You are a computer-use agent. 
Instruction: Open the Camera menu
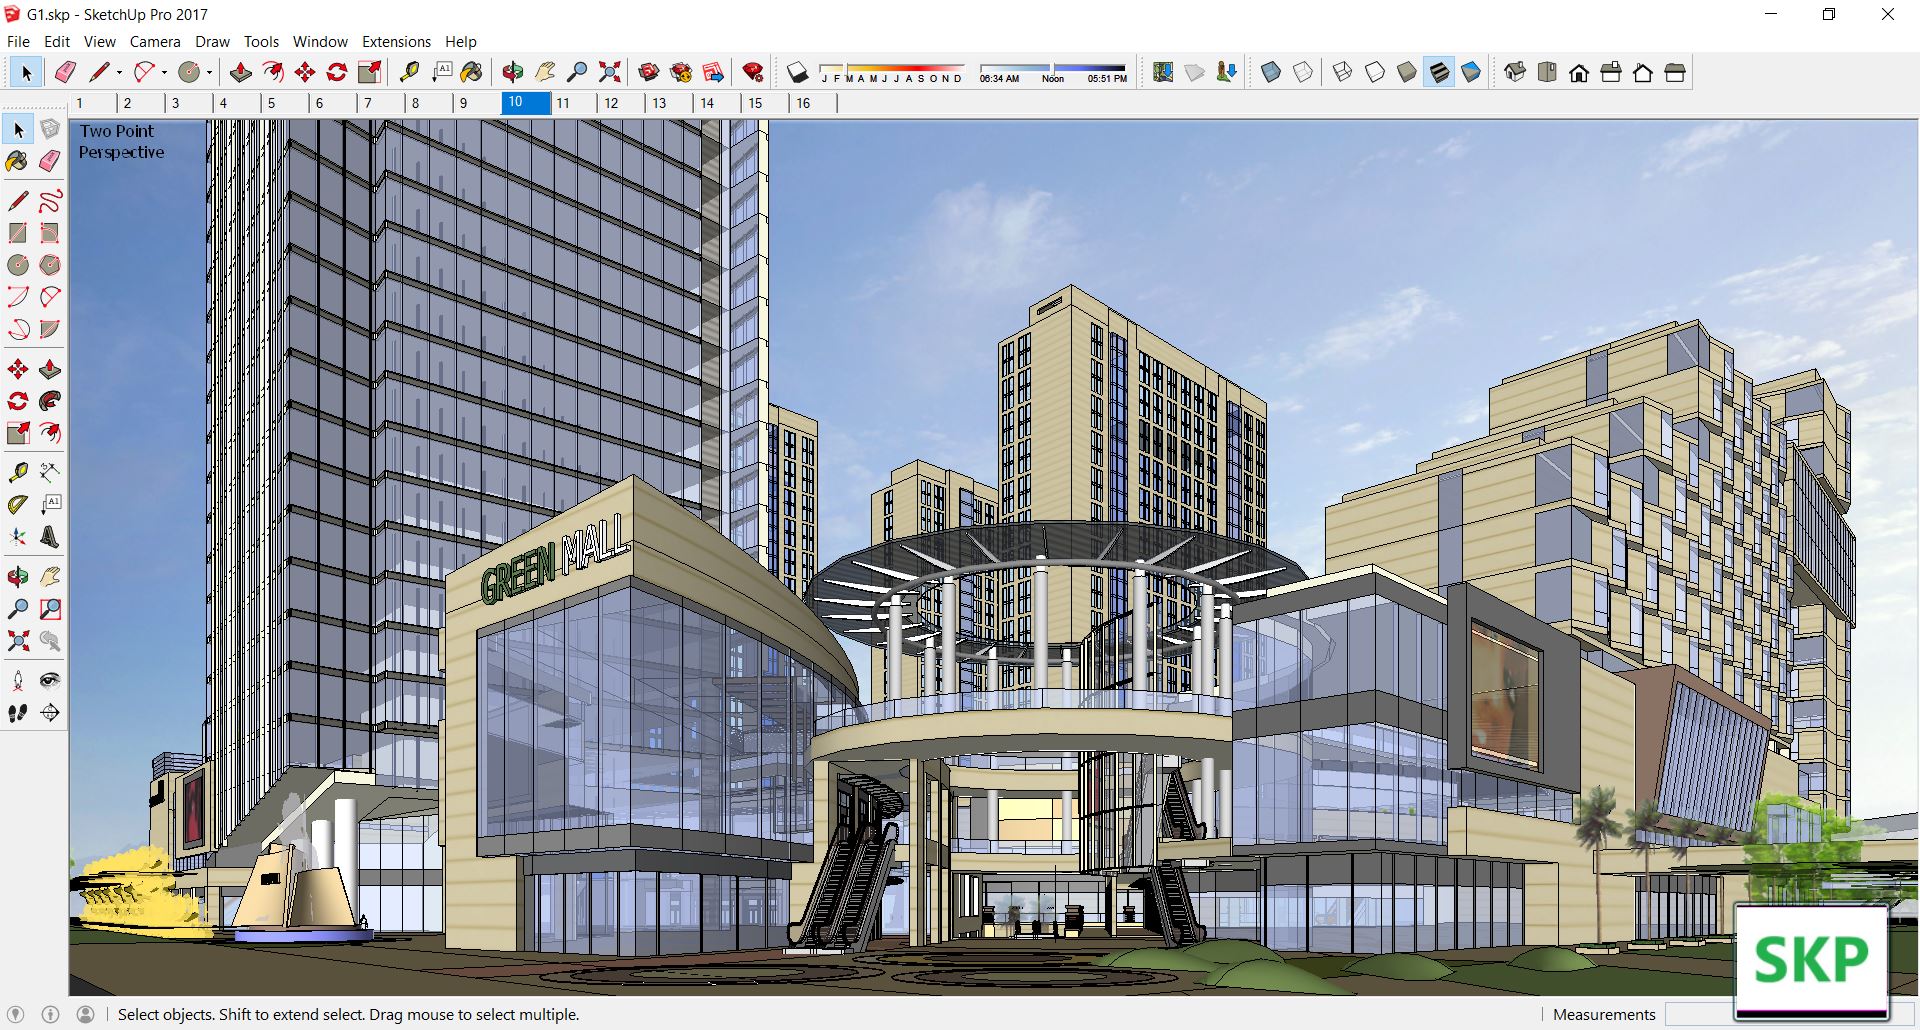tap(155, 42)
